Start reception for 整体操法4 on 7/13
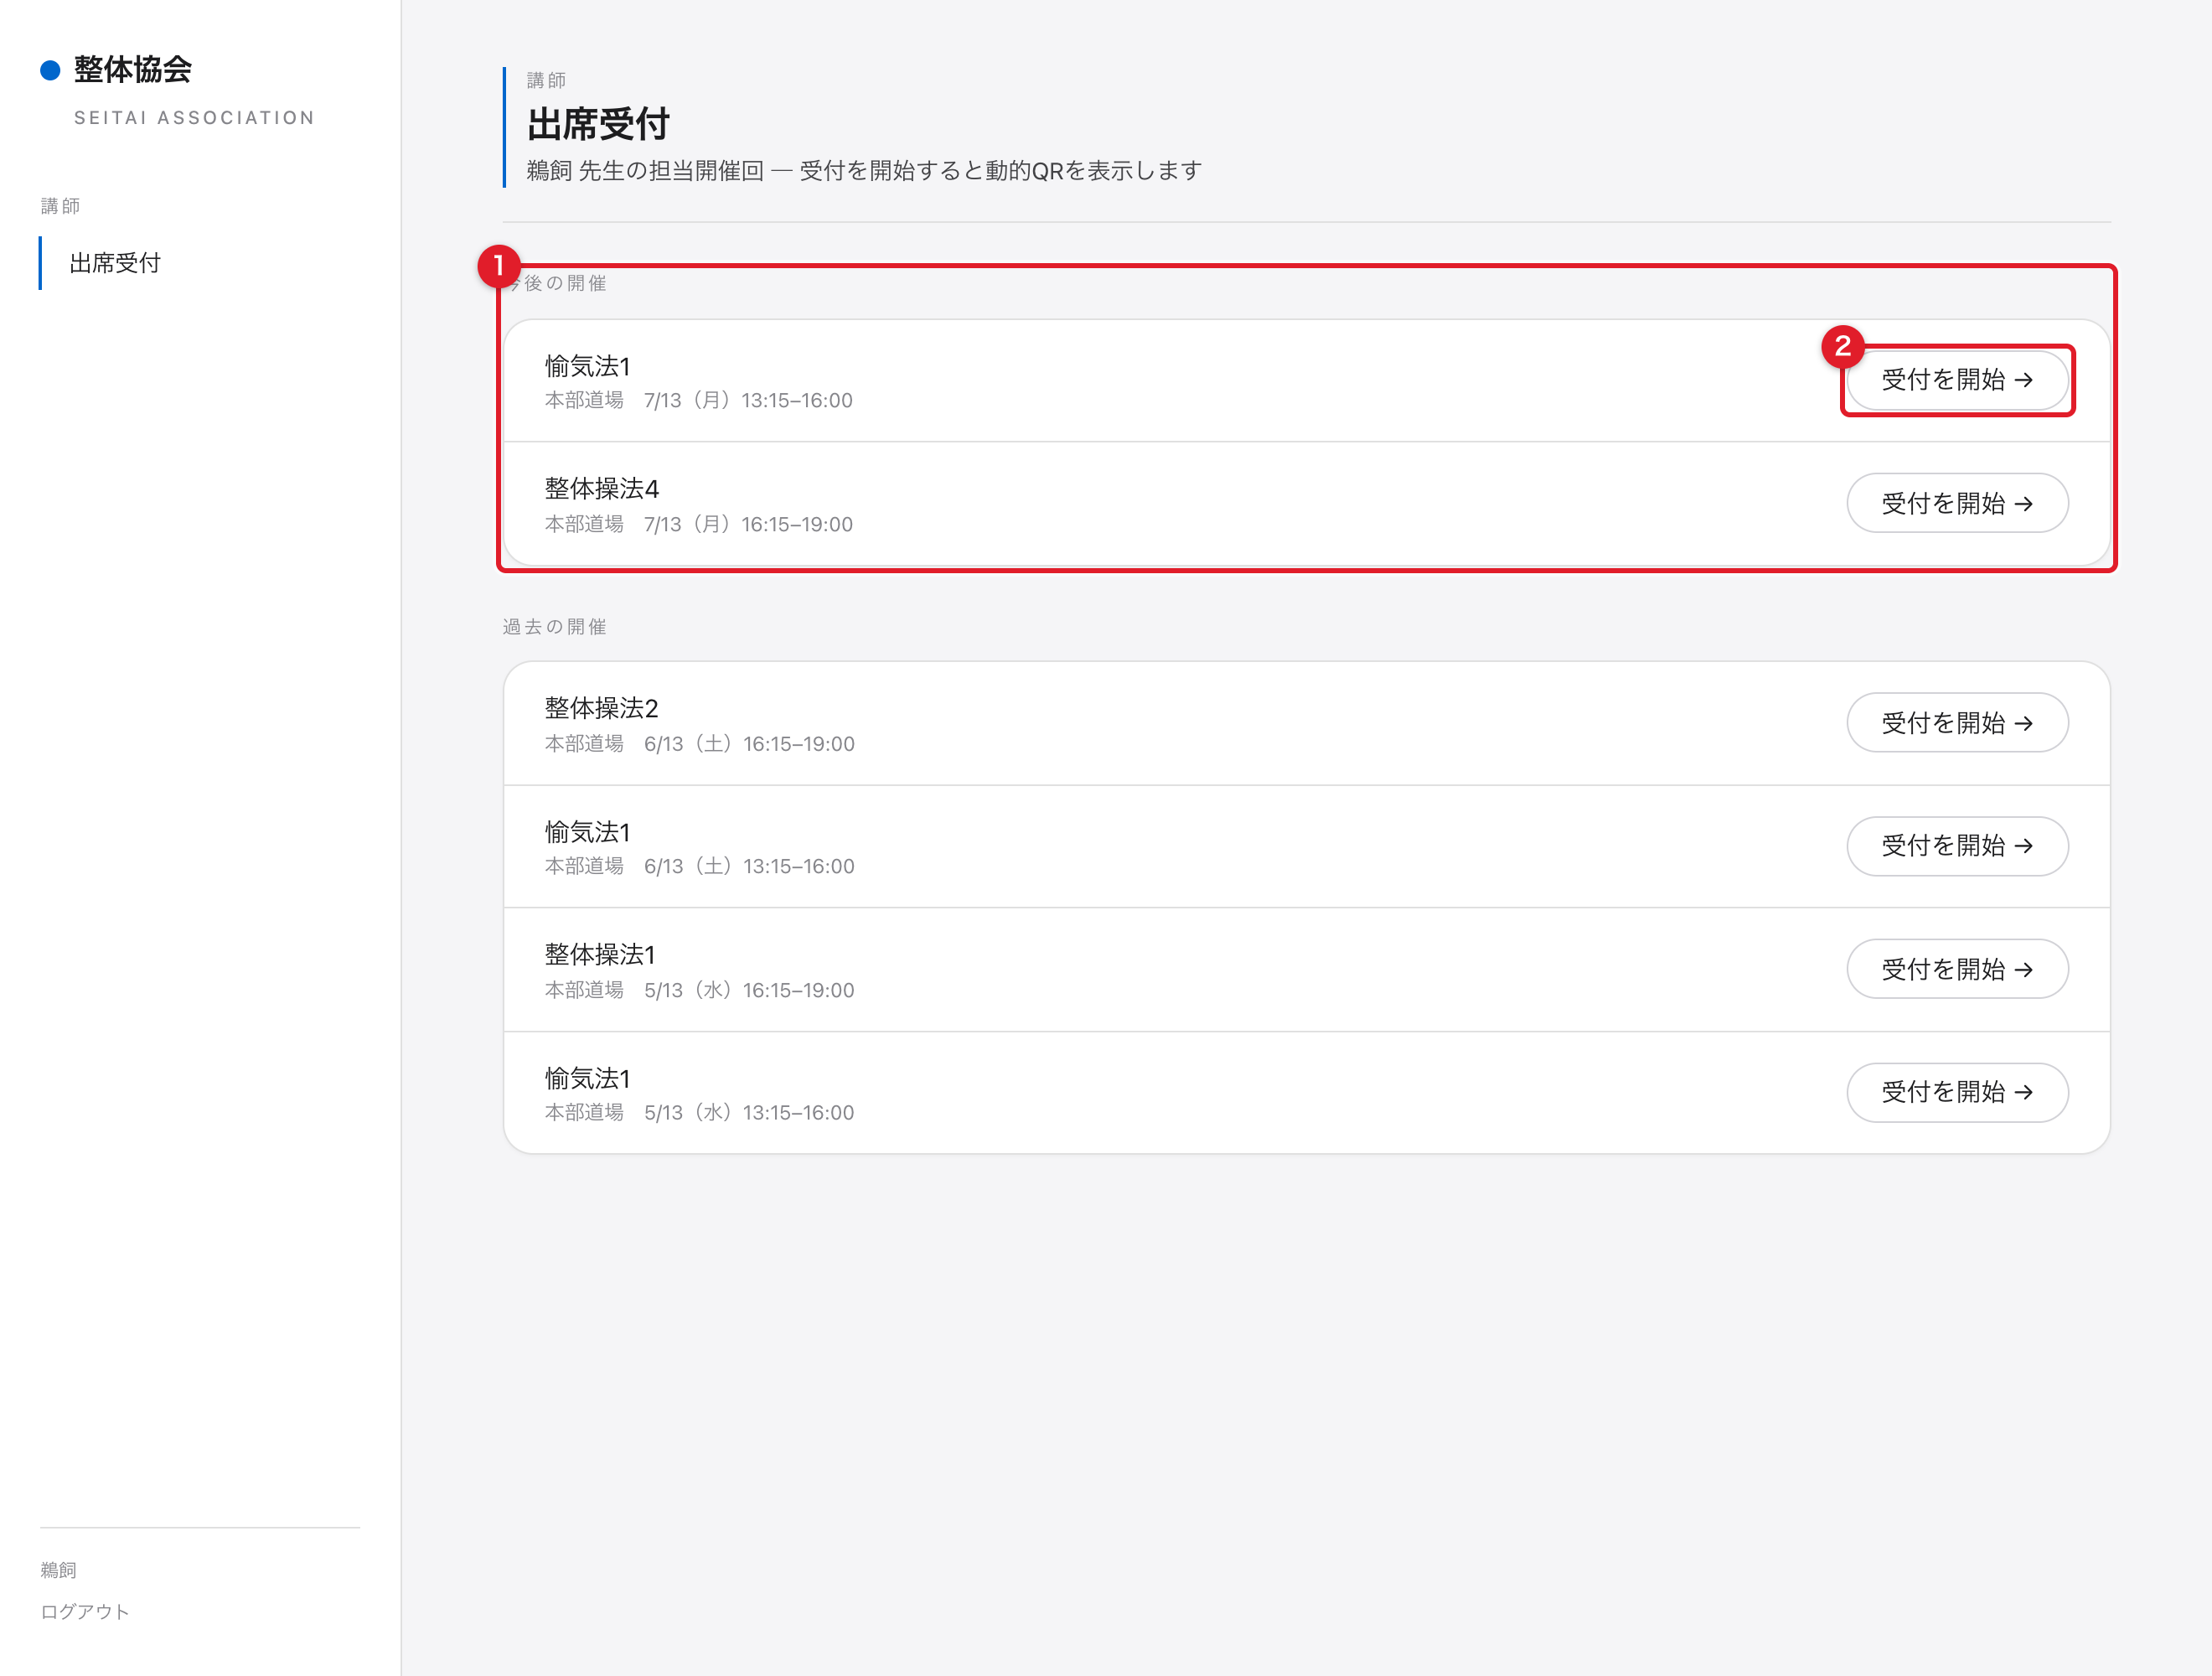 [x=1957, y=503]
